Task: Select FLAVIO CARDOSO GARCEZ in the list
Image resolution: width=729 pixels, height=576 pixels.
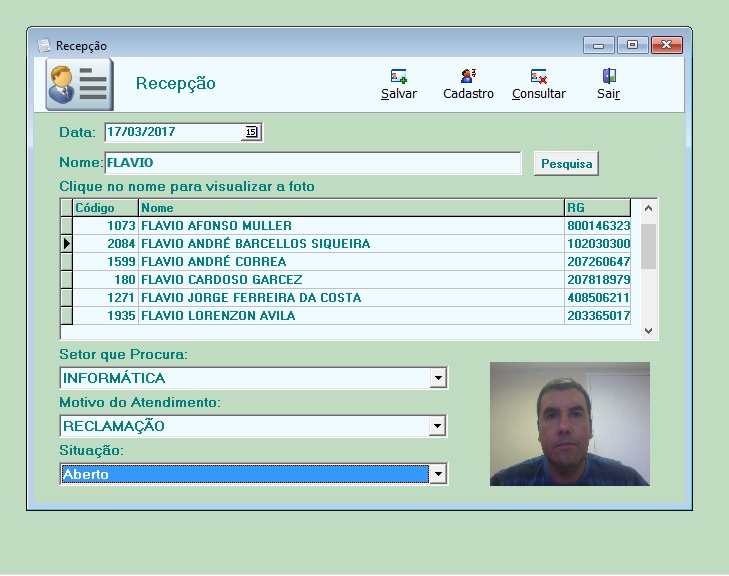Action: pyautogui.click(x=222, y=280)
